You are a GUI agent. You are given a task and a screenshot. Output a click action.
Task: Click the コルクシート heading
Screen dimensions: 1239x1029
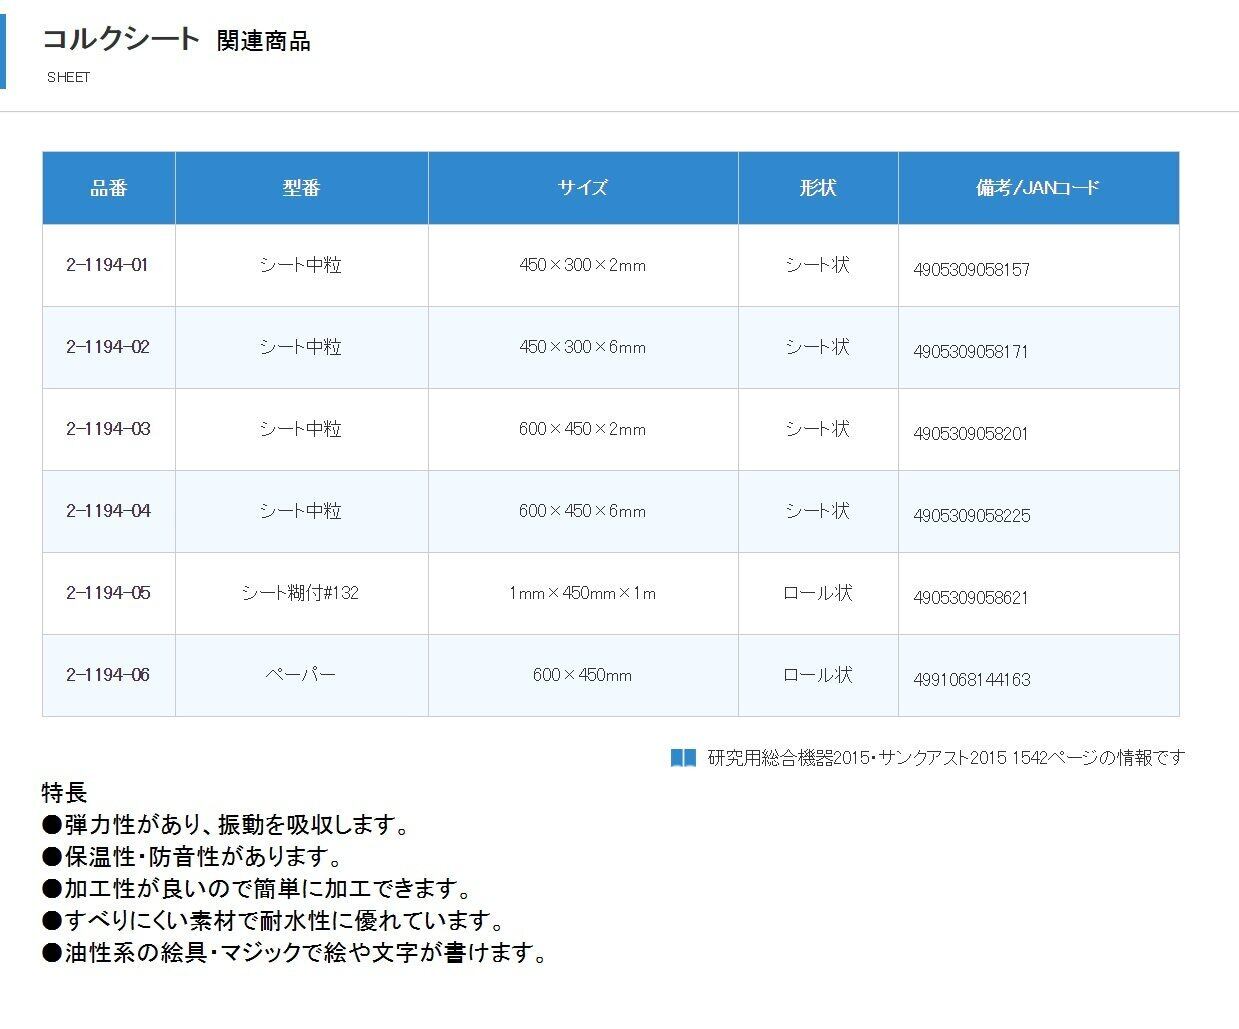(x=121, y=40)
